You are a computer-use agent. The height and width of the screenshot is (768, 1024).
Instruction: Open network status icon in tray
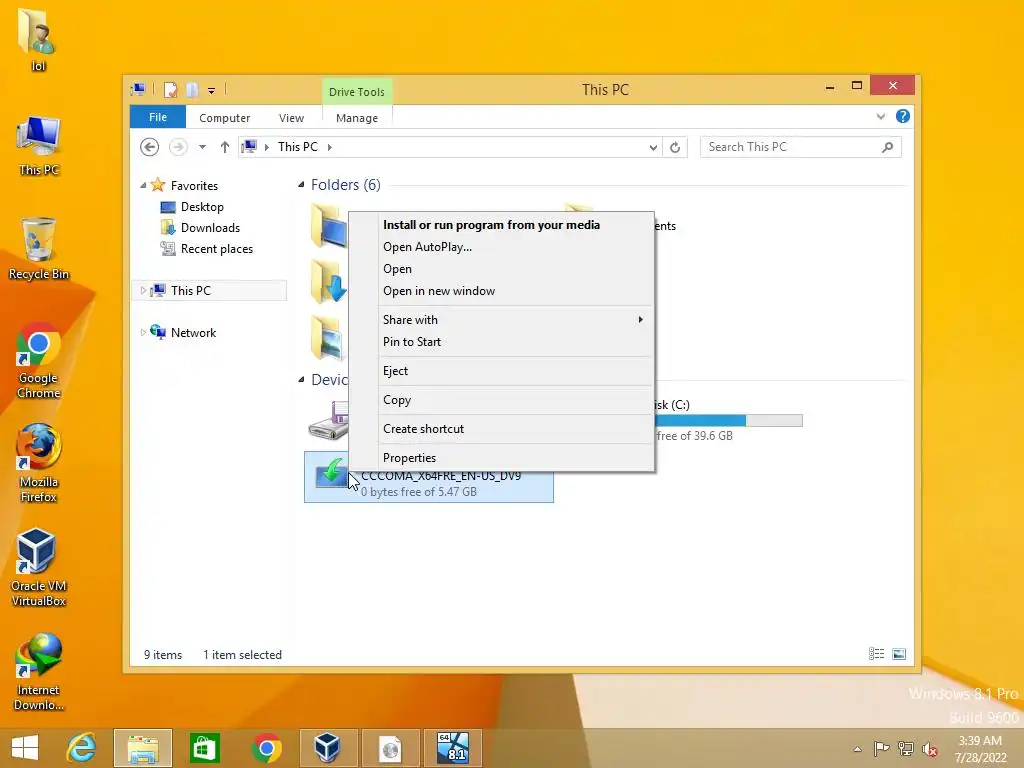[x=906, y=748]
